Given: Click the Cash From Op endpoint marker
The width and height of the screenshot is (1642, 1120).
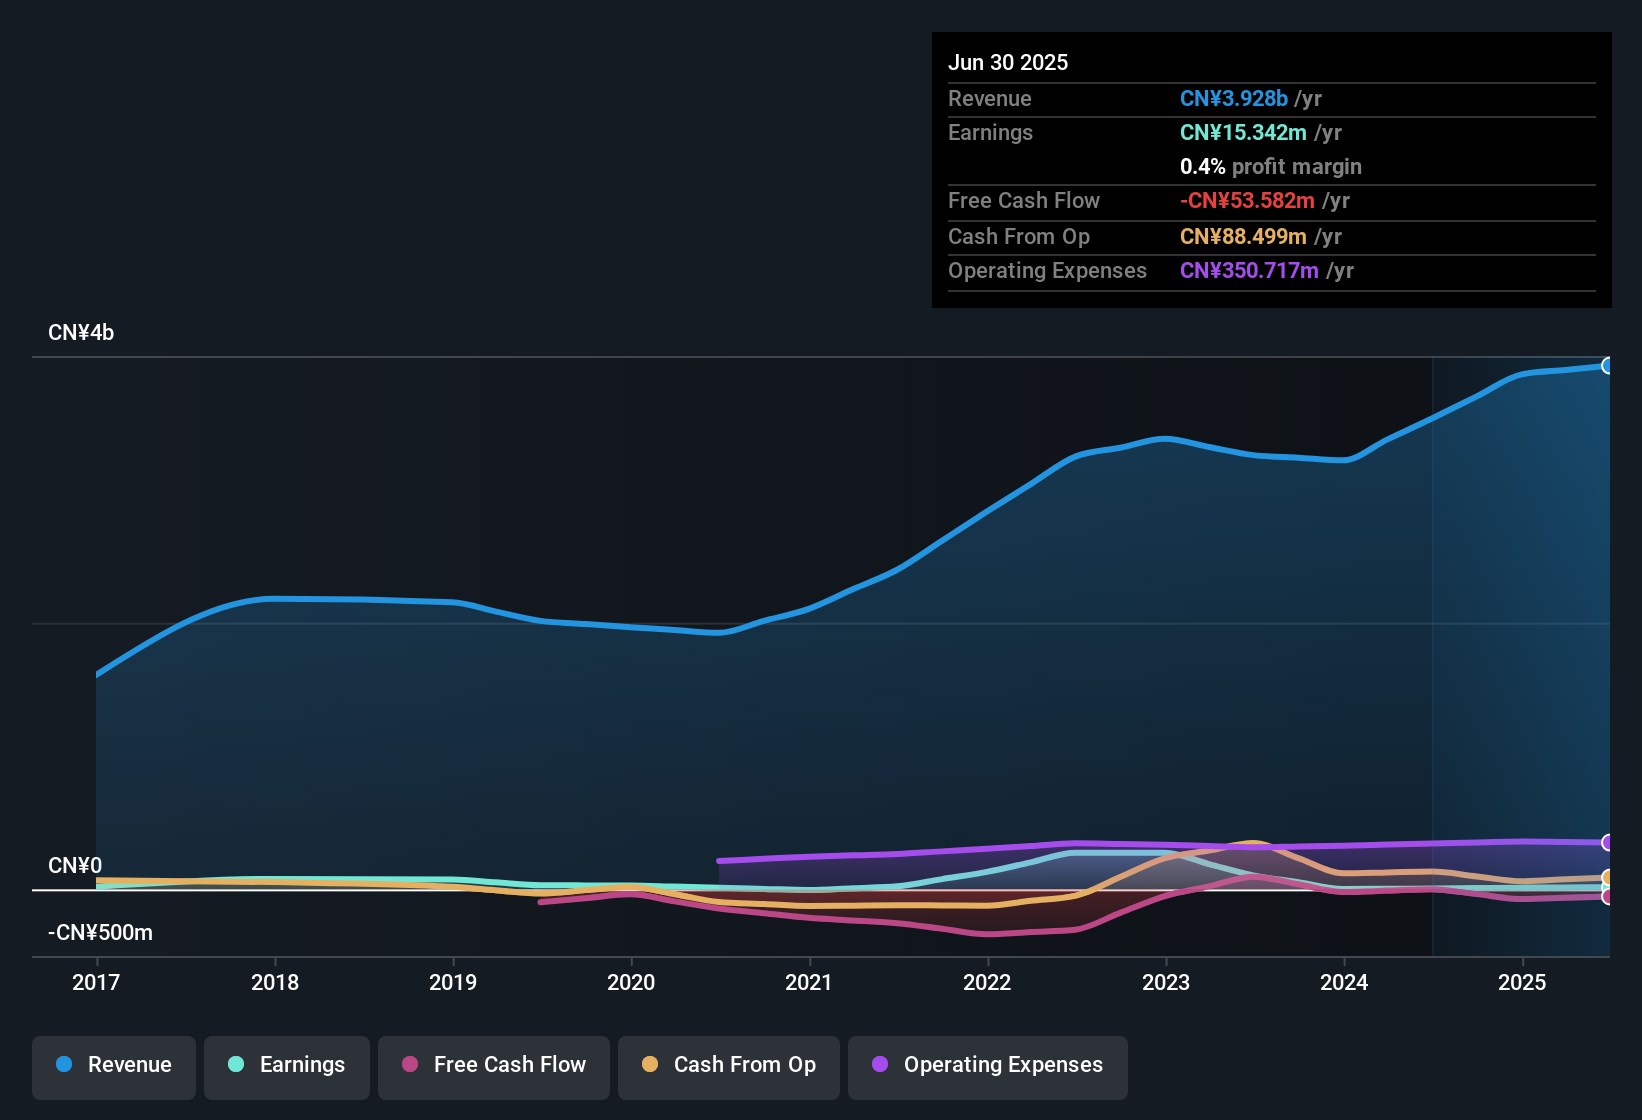Looking at the screenshot, I should click(x=1608, y=878).
